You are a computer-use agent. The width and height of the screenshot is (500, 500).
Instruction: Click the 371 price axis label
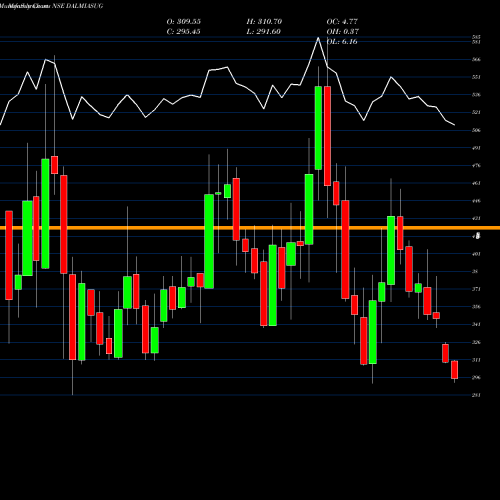(x=476, y=289)
